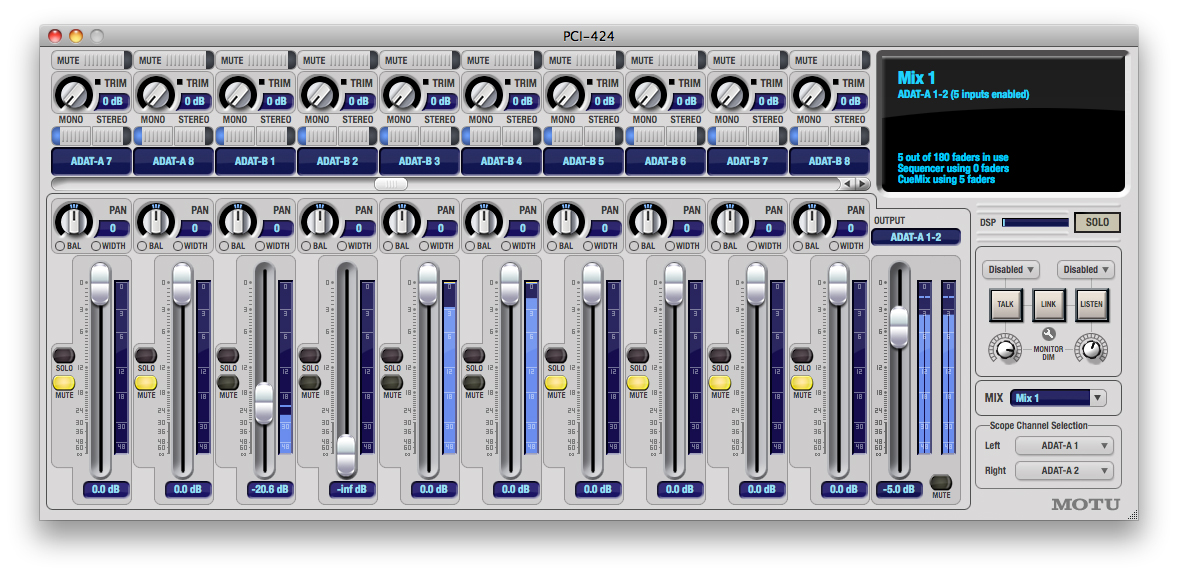Click the ADAT-B 8 channel name label

[x=829, y=161]
